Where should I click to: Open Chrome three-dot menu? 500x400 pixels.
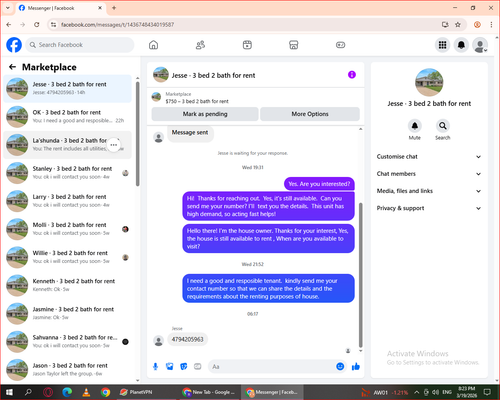[x=491, y=24]
